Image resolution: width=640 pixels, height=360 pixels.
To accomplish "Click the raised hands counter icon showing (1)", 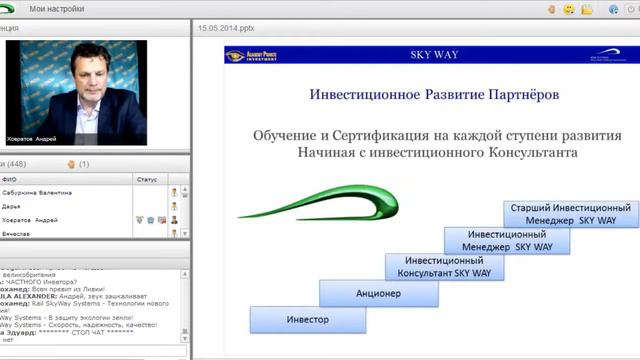I will click(x=72, y=164).
